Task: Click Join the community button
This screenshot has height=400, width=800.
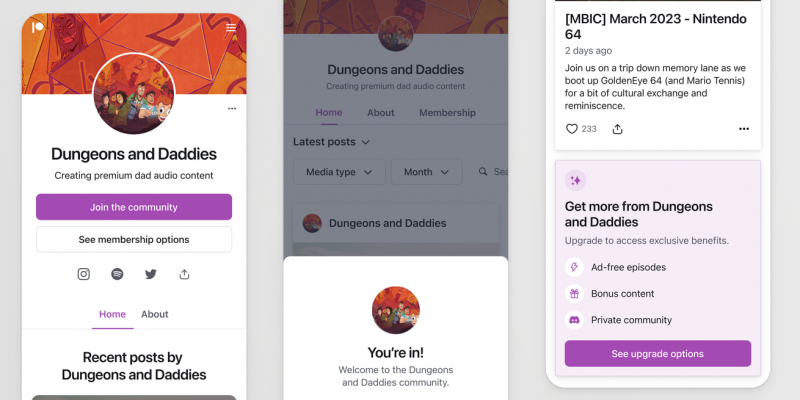Action: [x=134, y=207]
